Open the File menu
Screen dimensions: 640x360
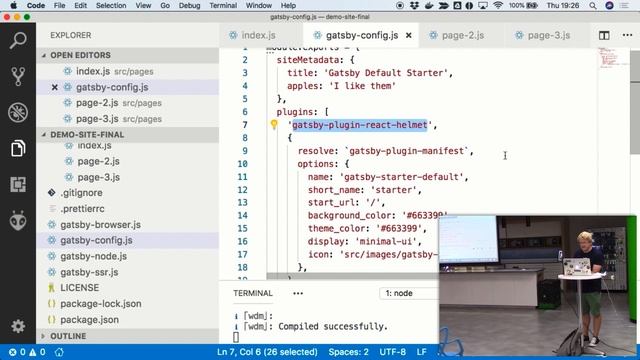click(x=60, y=5)
